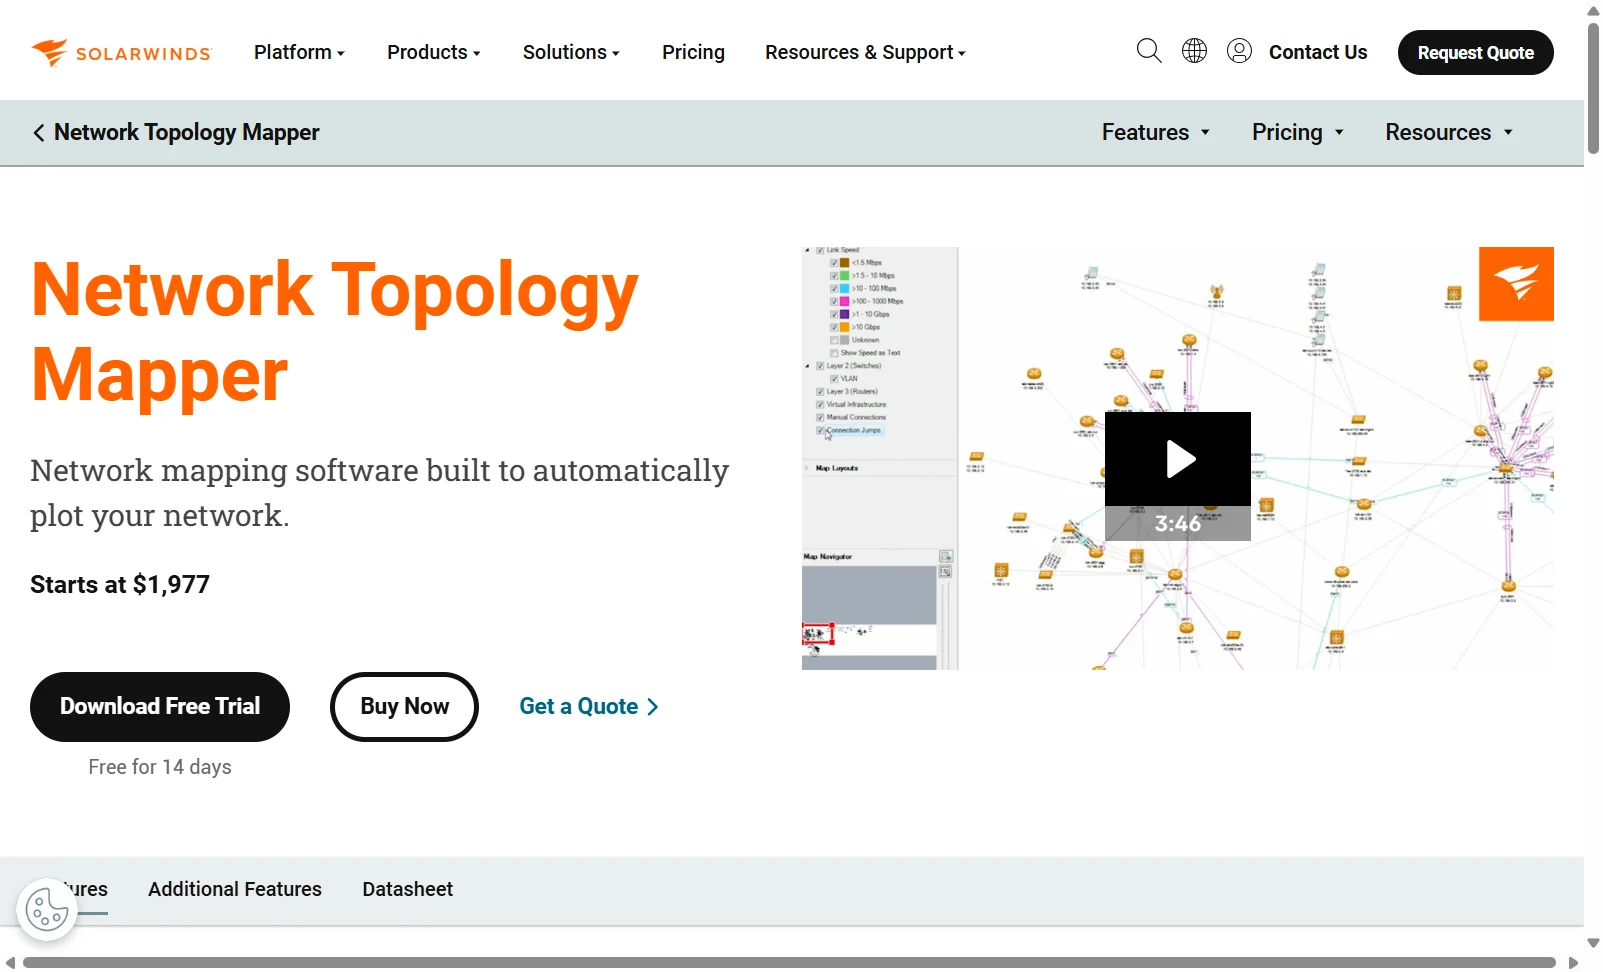The height and width of the screenshot is (972, 1603).
Task: Click the scroll up arrow
Action: point(1593,11)
